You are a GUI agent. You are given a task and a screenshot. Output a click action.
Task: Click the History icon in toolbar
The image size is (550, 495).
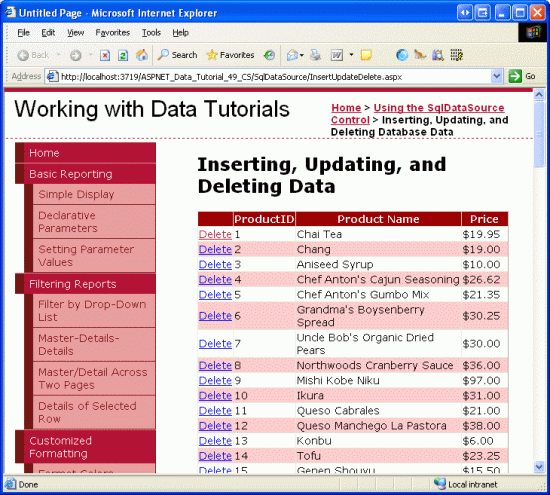click(269, 55)
